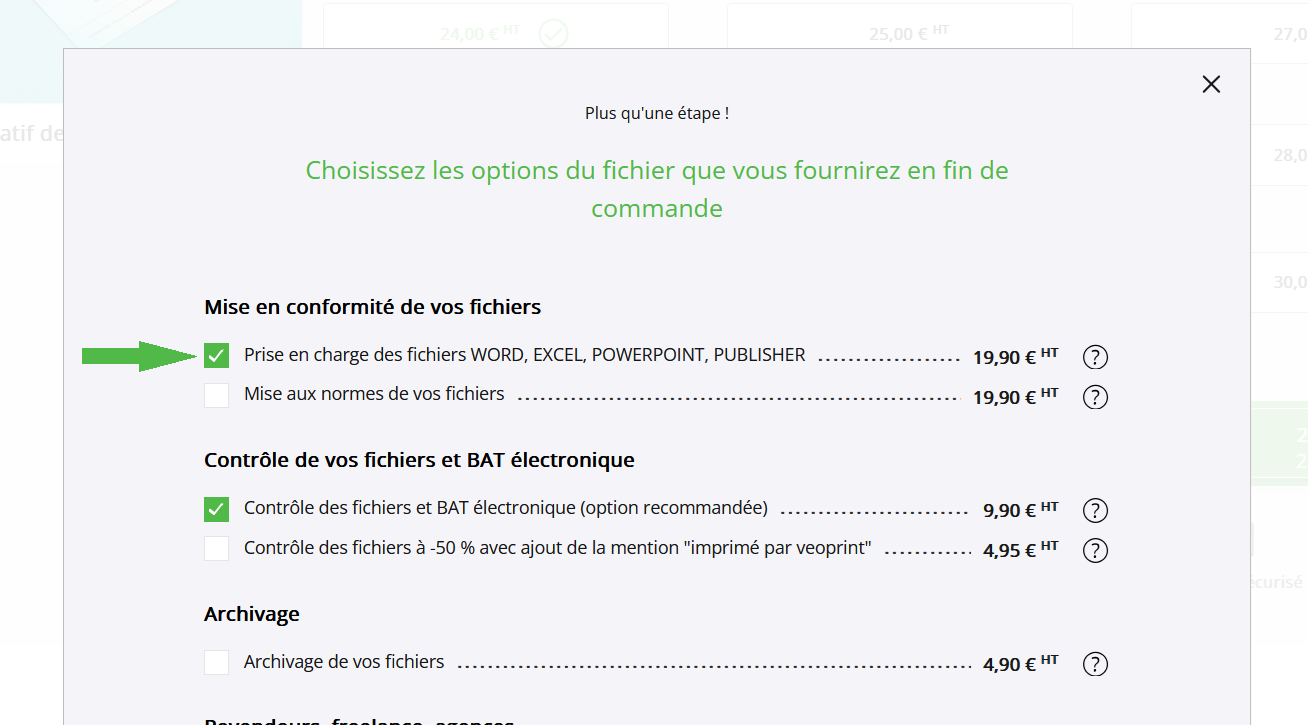
Task: Uncheck Contrôle des fichiers et BAT électronique checkbox
Action: 216,509
